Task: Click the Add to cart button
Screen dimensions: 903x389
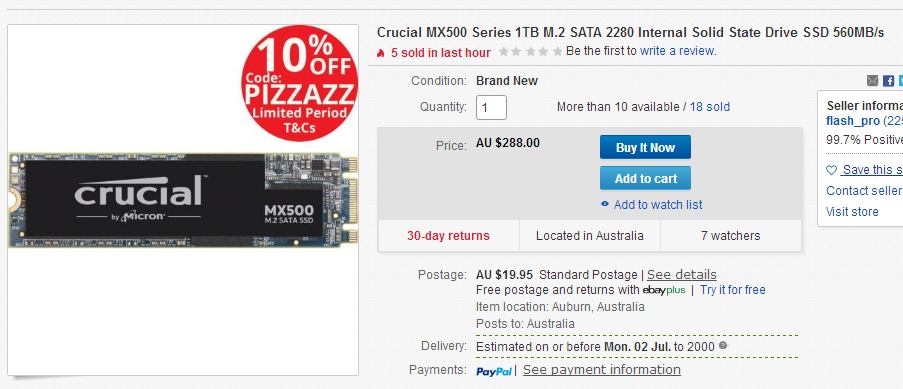Action: coord(645,179)
